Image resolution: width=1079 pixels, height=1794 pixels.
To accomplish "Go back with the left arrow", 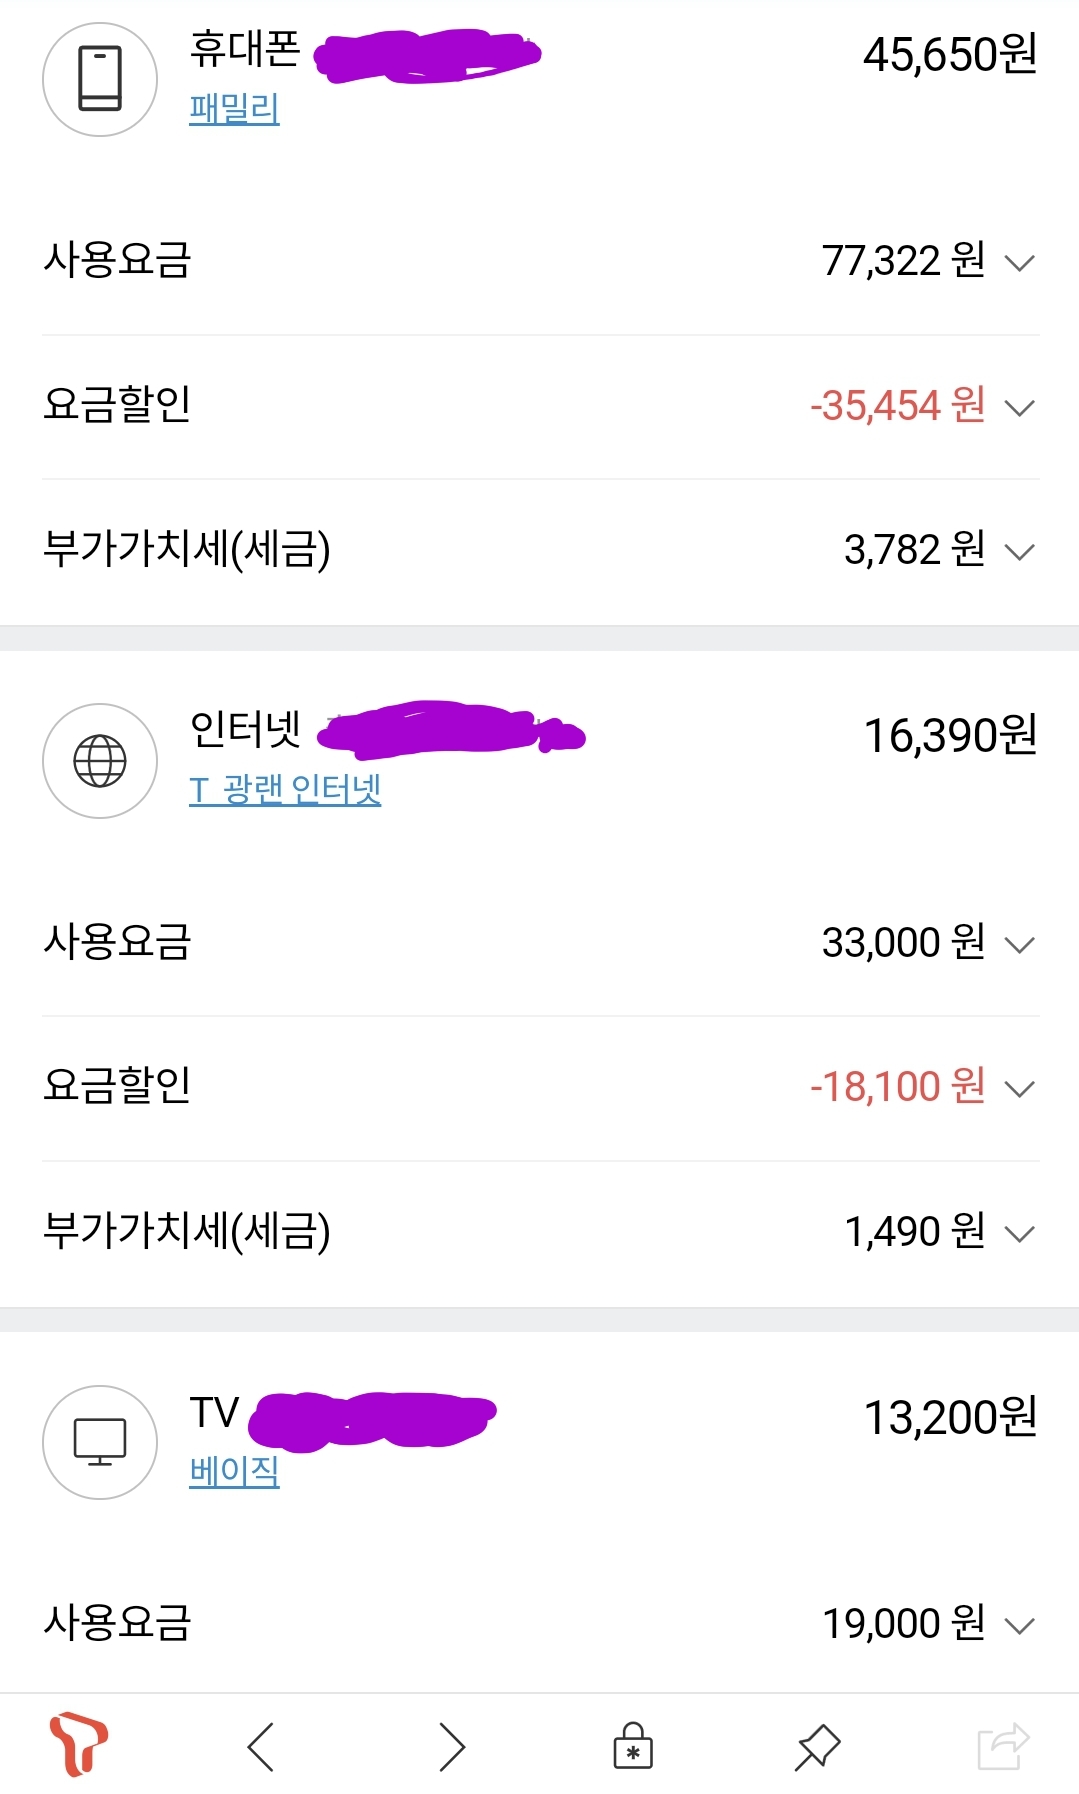I will [x=261, y=1747].
